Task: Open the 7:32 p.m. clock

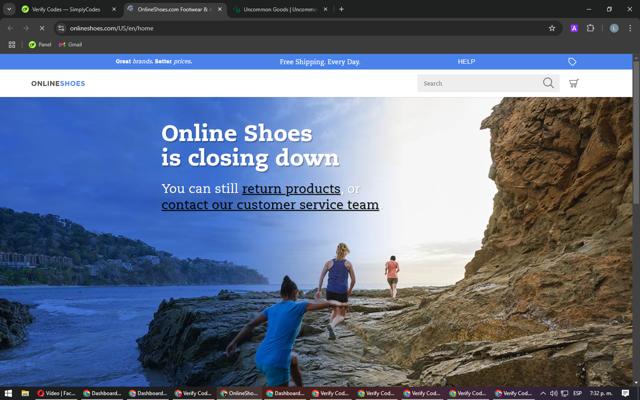Action: (x=601, y=393)
